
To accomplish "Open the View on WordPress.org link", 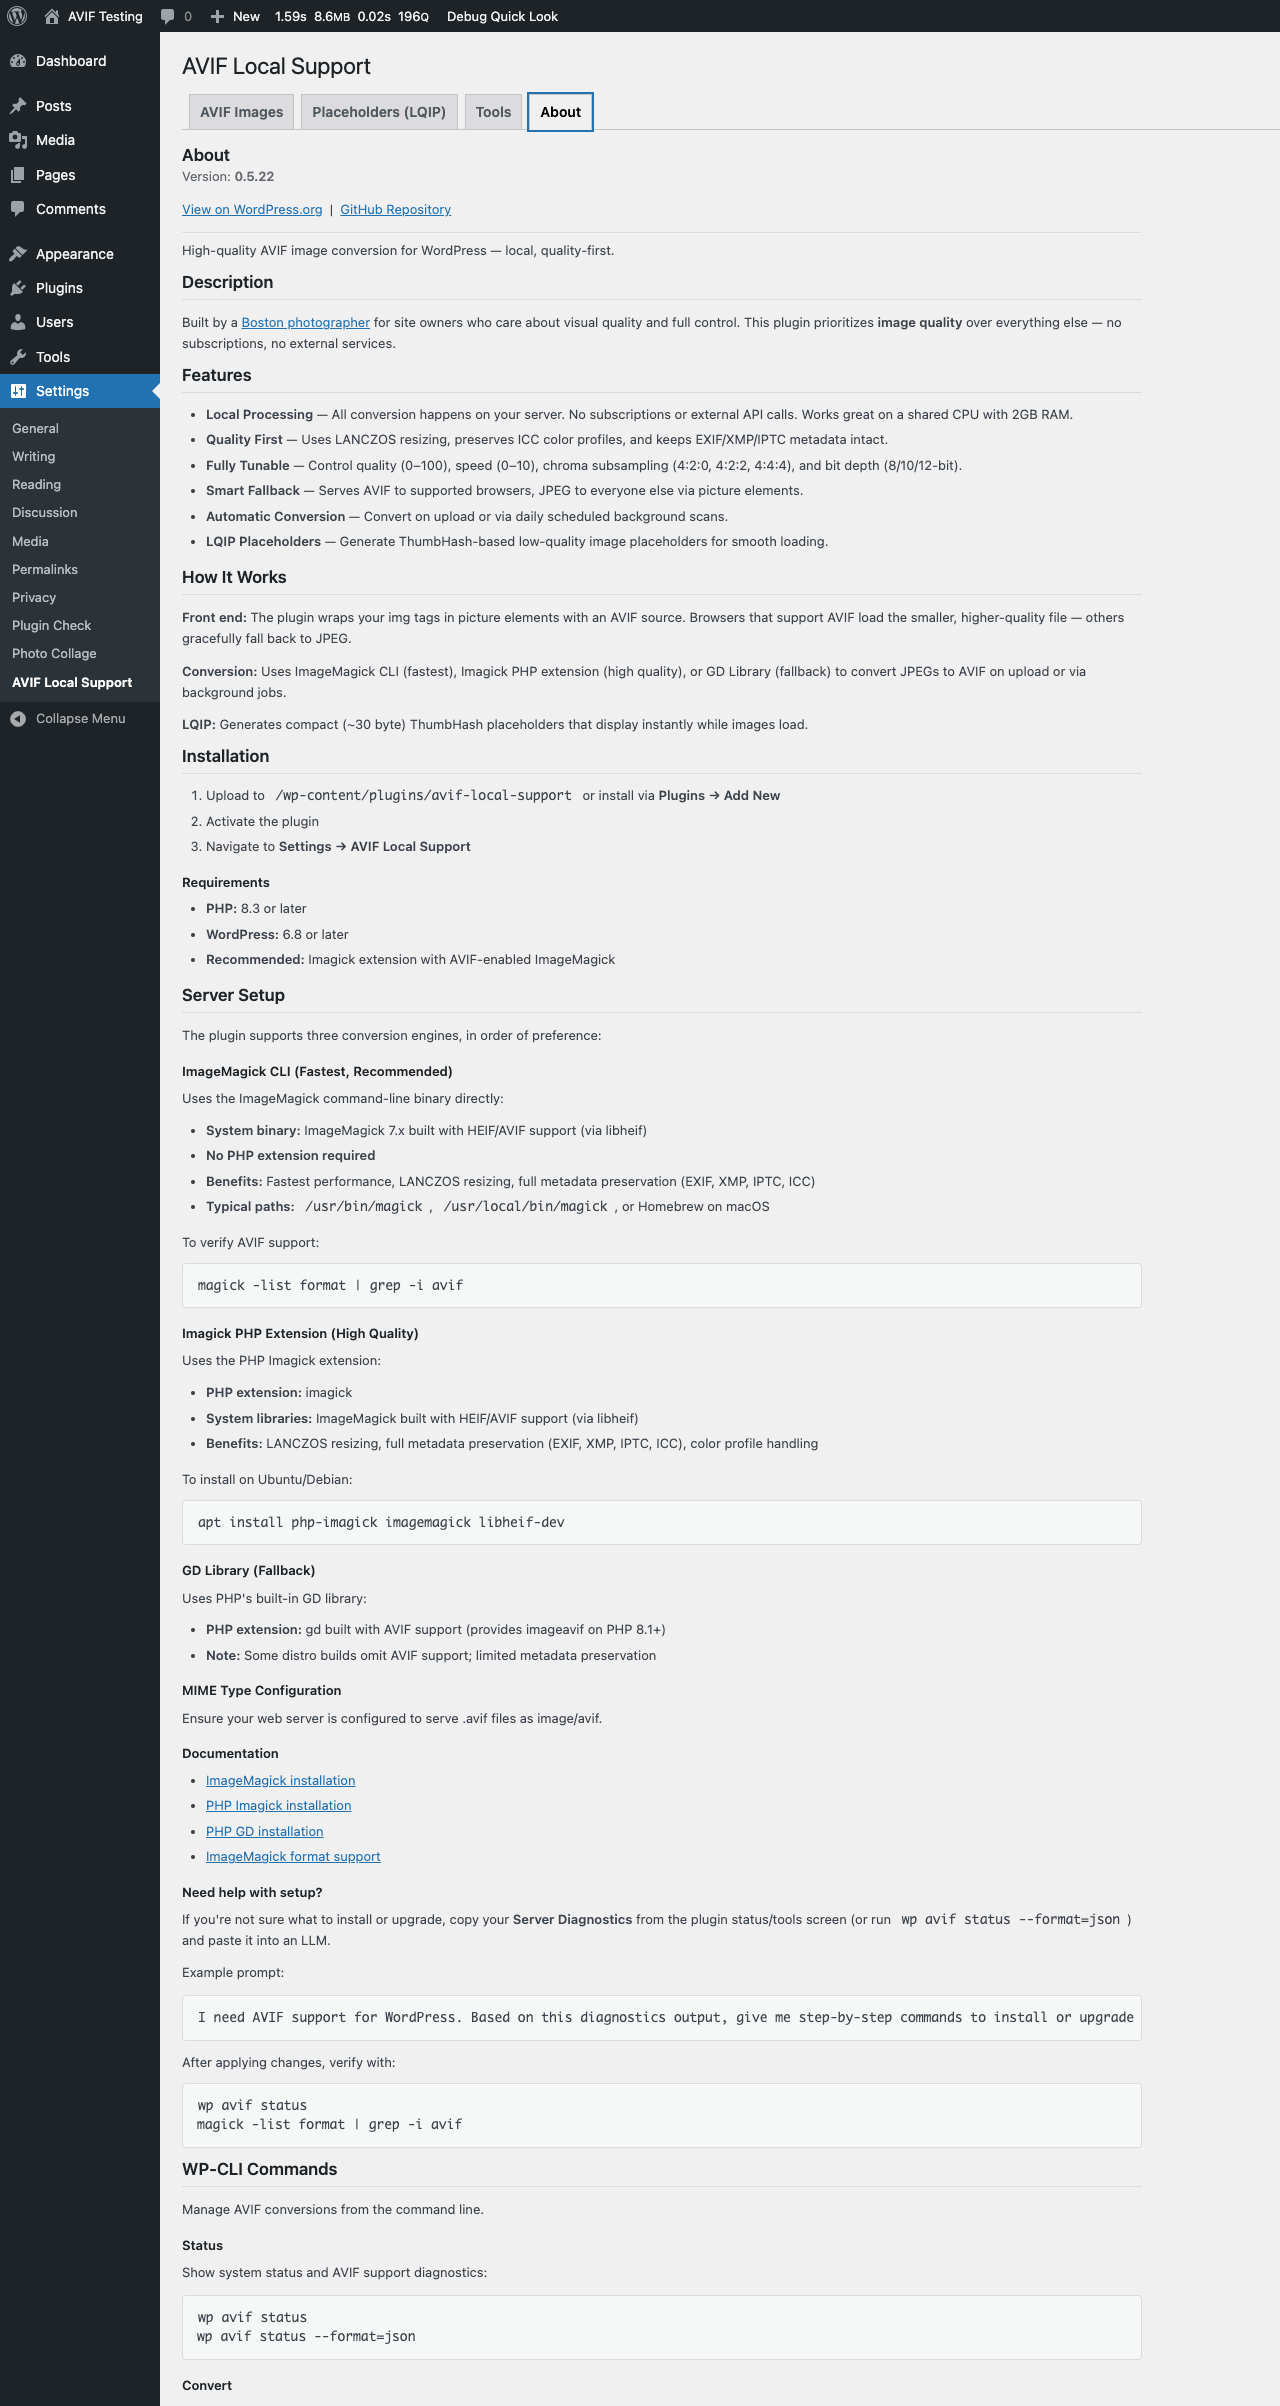I will [x=252, y=210].
